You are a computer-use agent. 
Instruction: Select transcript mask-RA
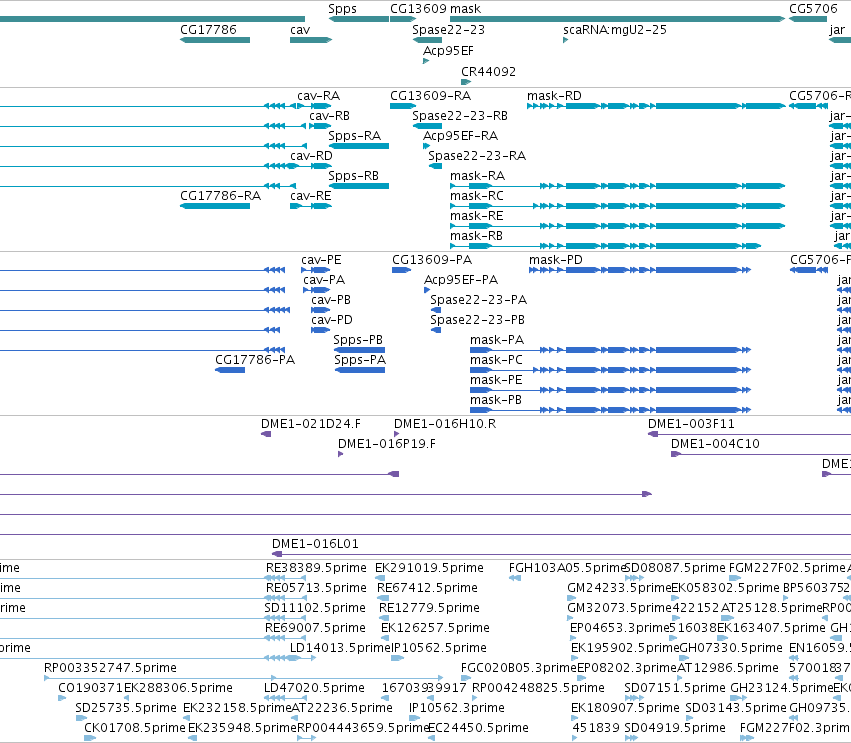coord(478,176)
